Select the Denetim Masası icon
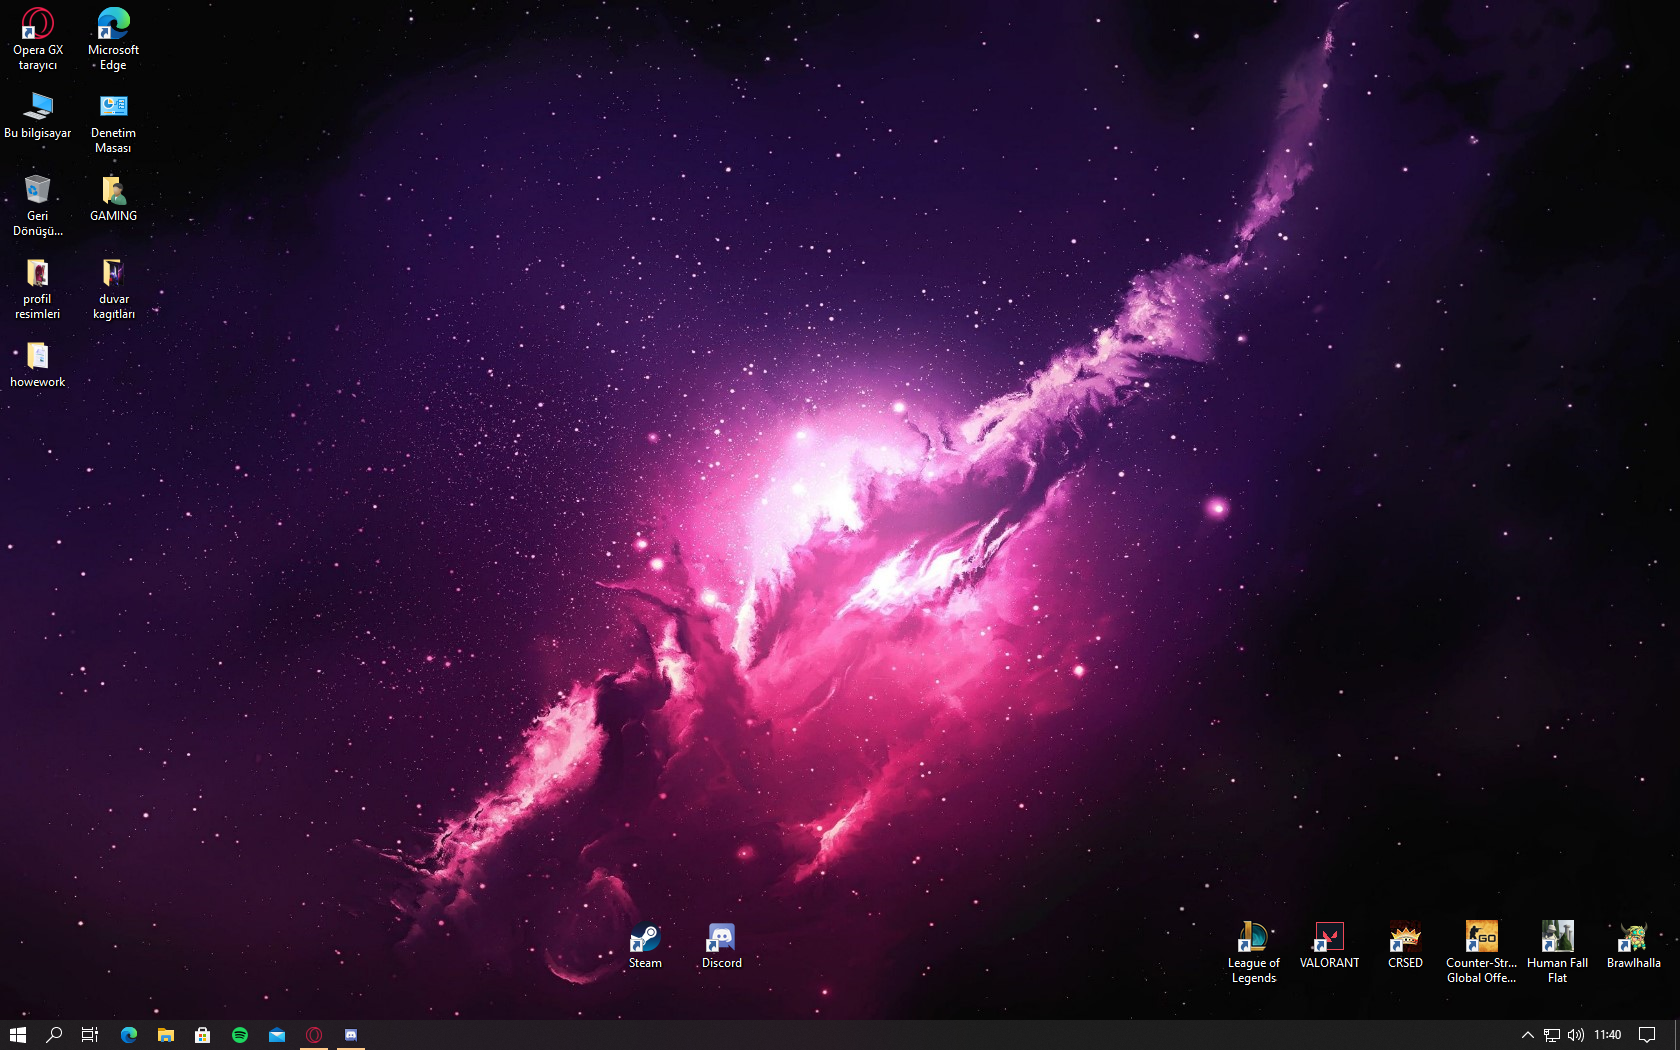Screen dimensions: 1680x1050 (x=113, y=123)
